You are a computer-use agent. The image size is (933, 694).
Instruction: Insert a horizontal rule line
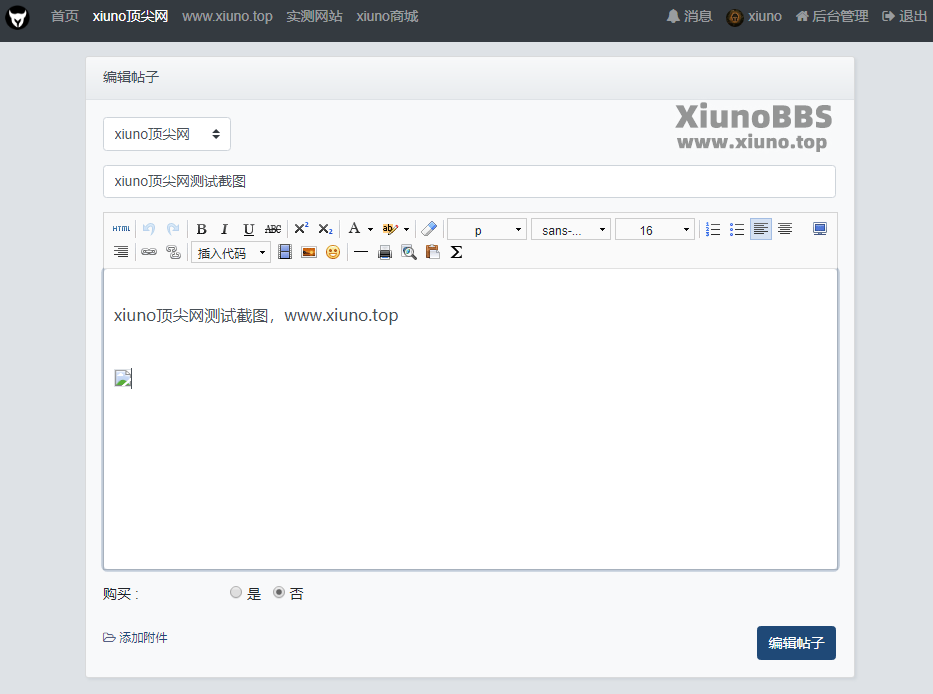tap(361, 252)
